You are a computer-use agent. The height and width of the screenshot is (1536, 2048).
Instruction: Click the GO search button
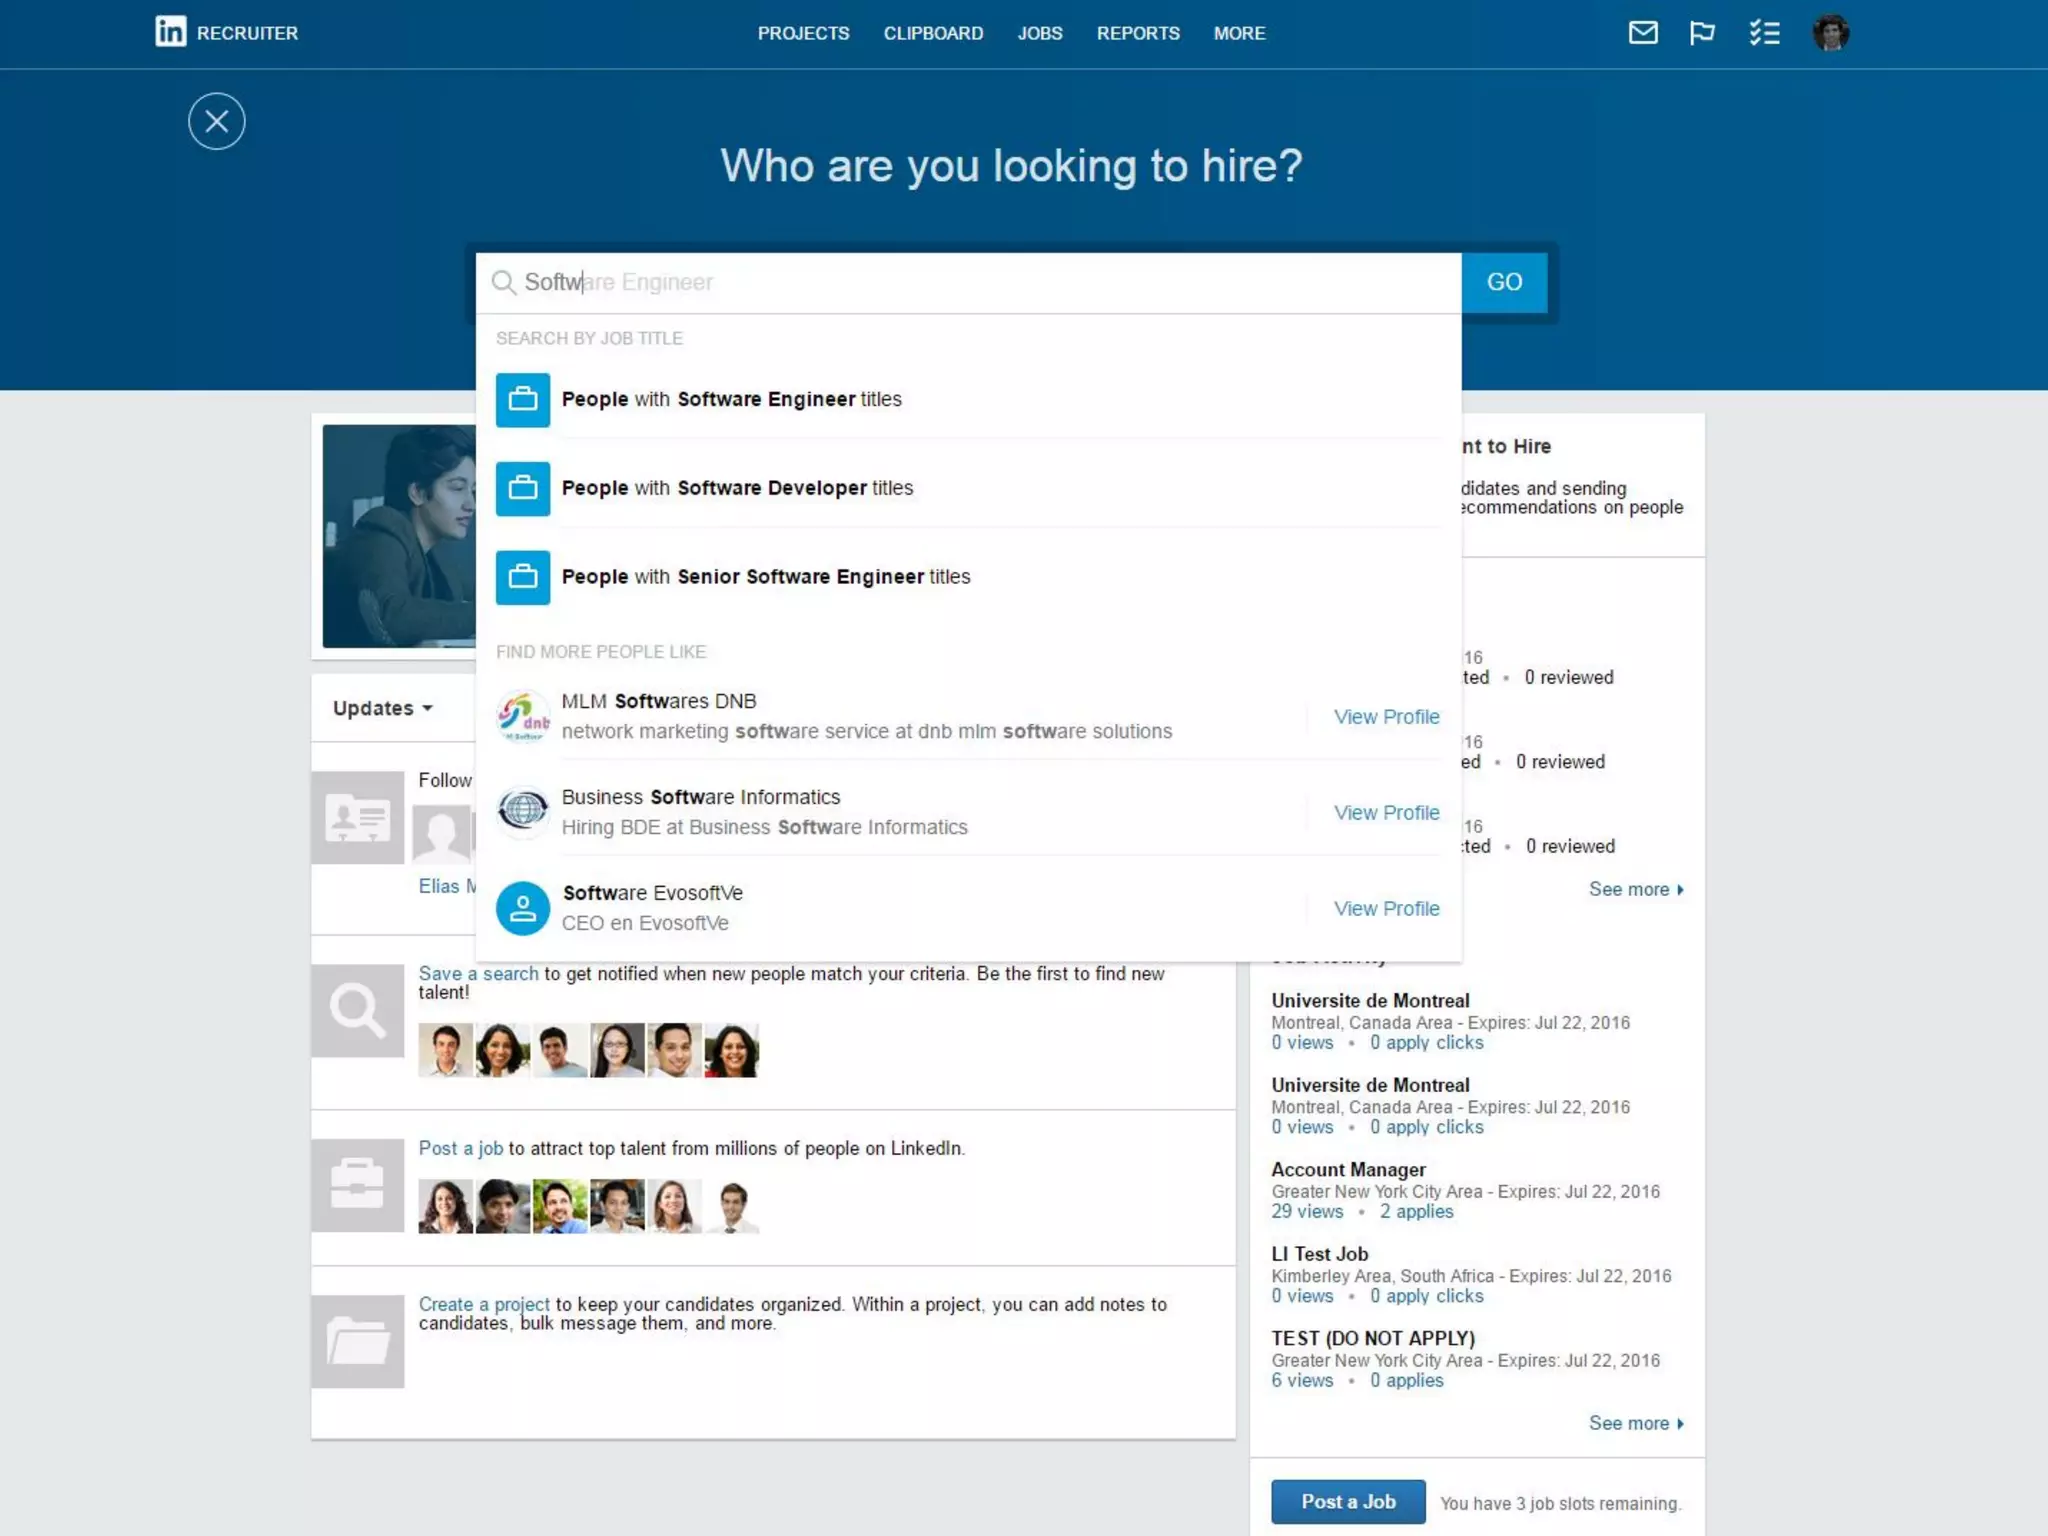tap(1504, 282)
